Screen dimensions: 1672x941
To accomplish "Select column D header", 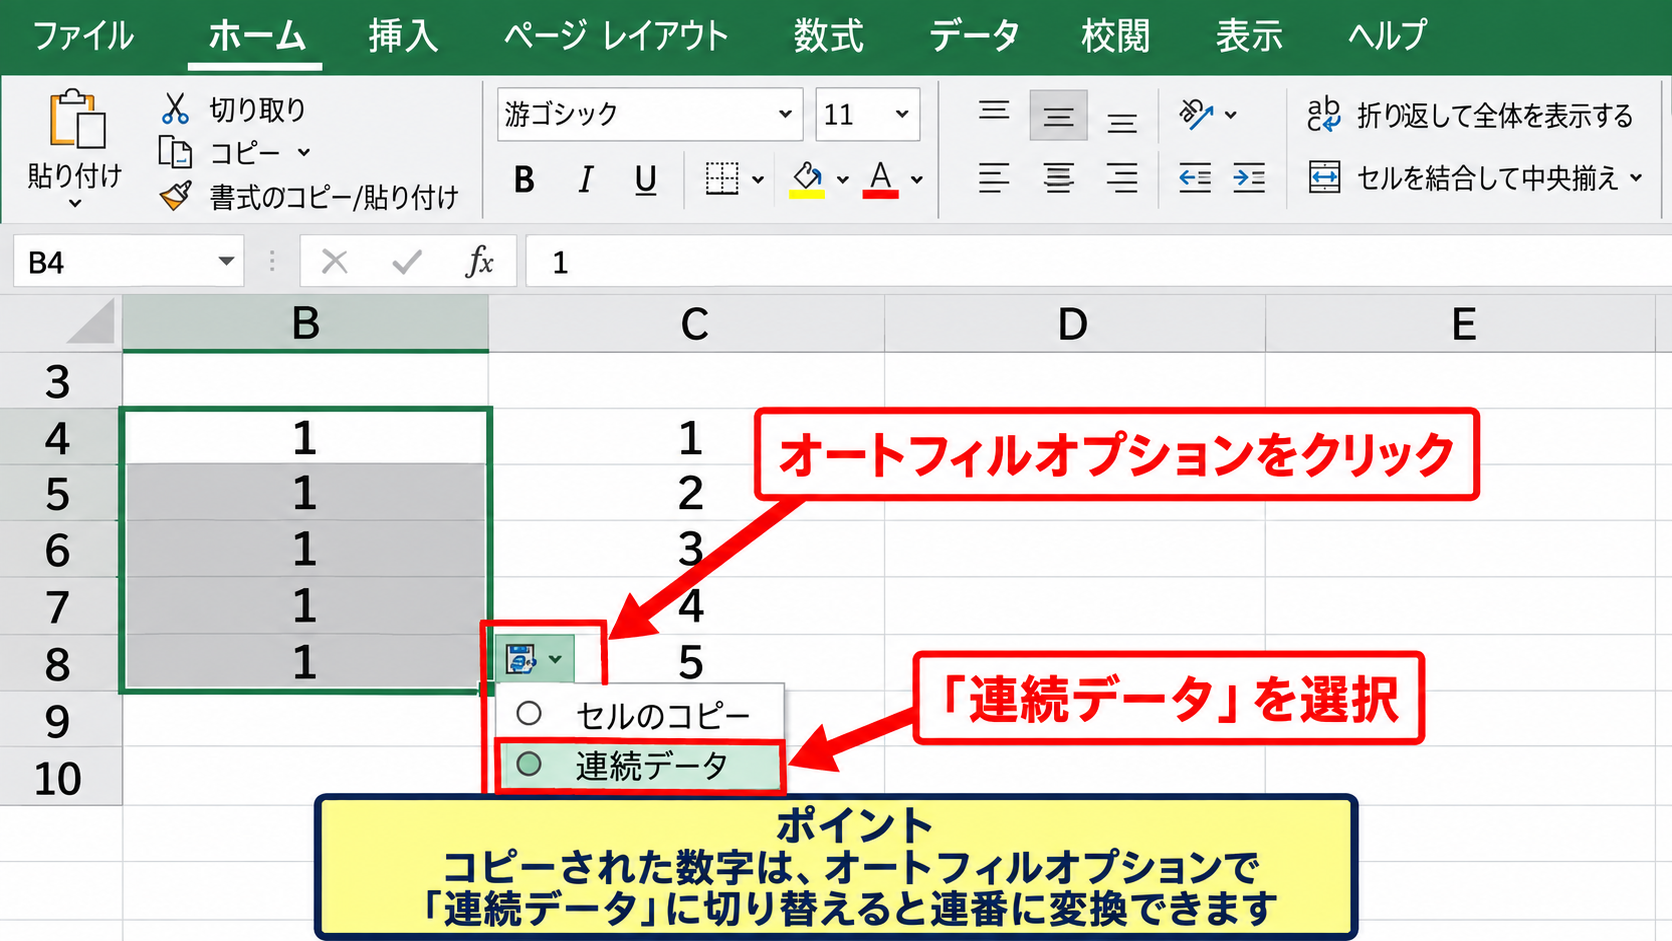I will click(1074, 324).
